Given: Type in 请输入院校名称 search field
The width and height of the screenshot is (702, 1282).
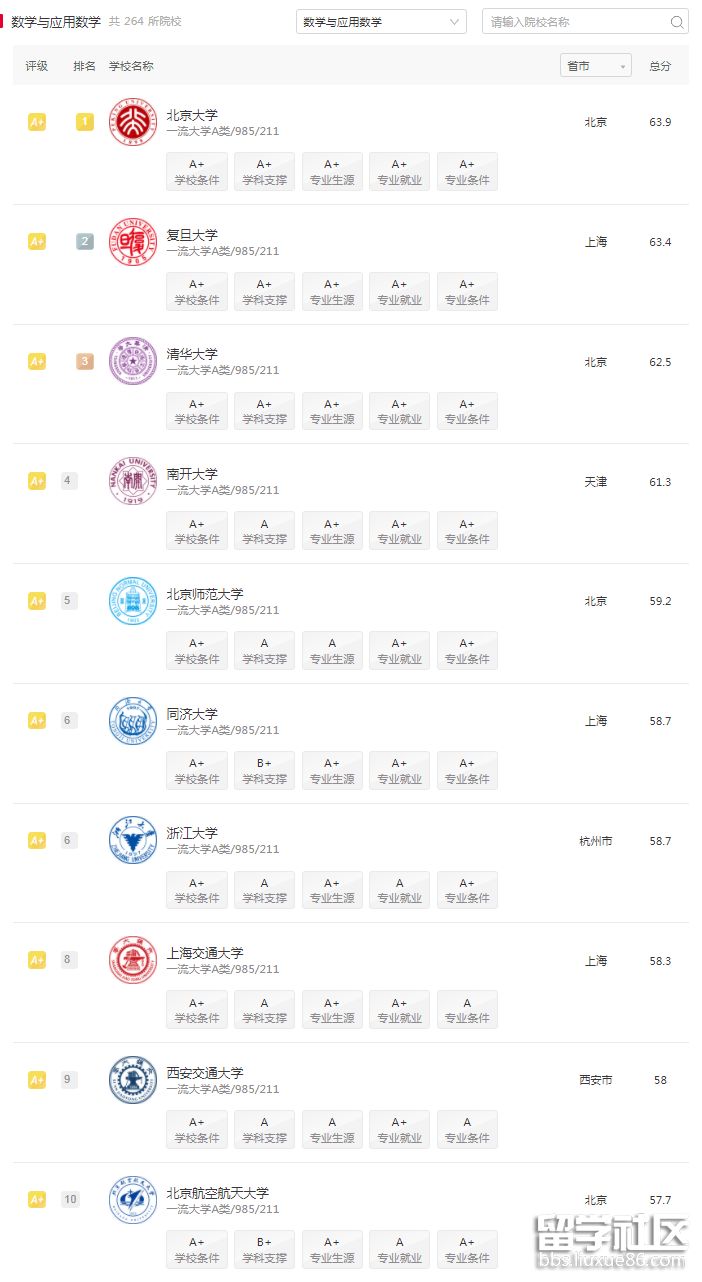Looking at the screenshot, I should coord(575,22).
